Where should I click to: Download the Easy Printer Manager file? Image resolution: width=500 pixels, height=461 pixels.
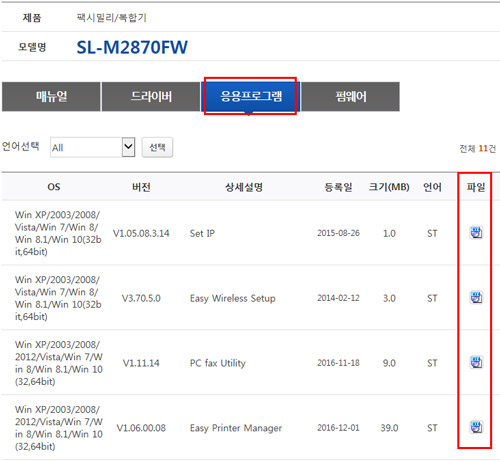pos(476,427)
